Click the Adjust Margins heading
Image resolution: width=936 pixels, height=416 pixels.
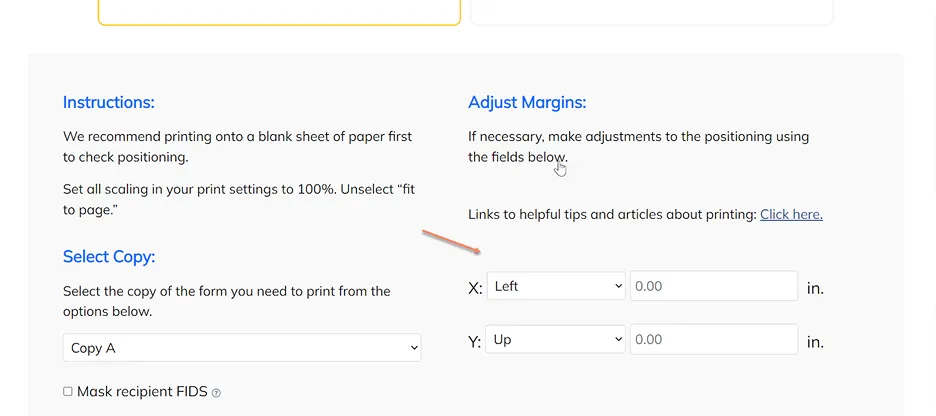(527, 103)
